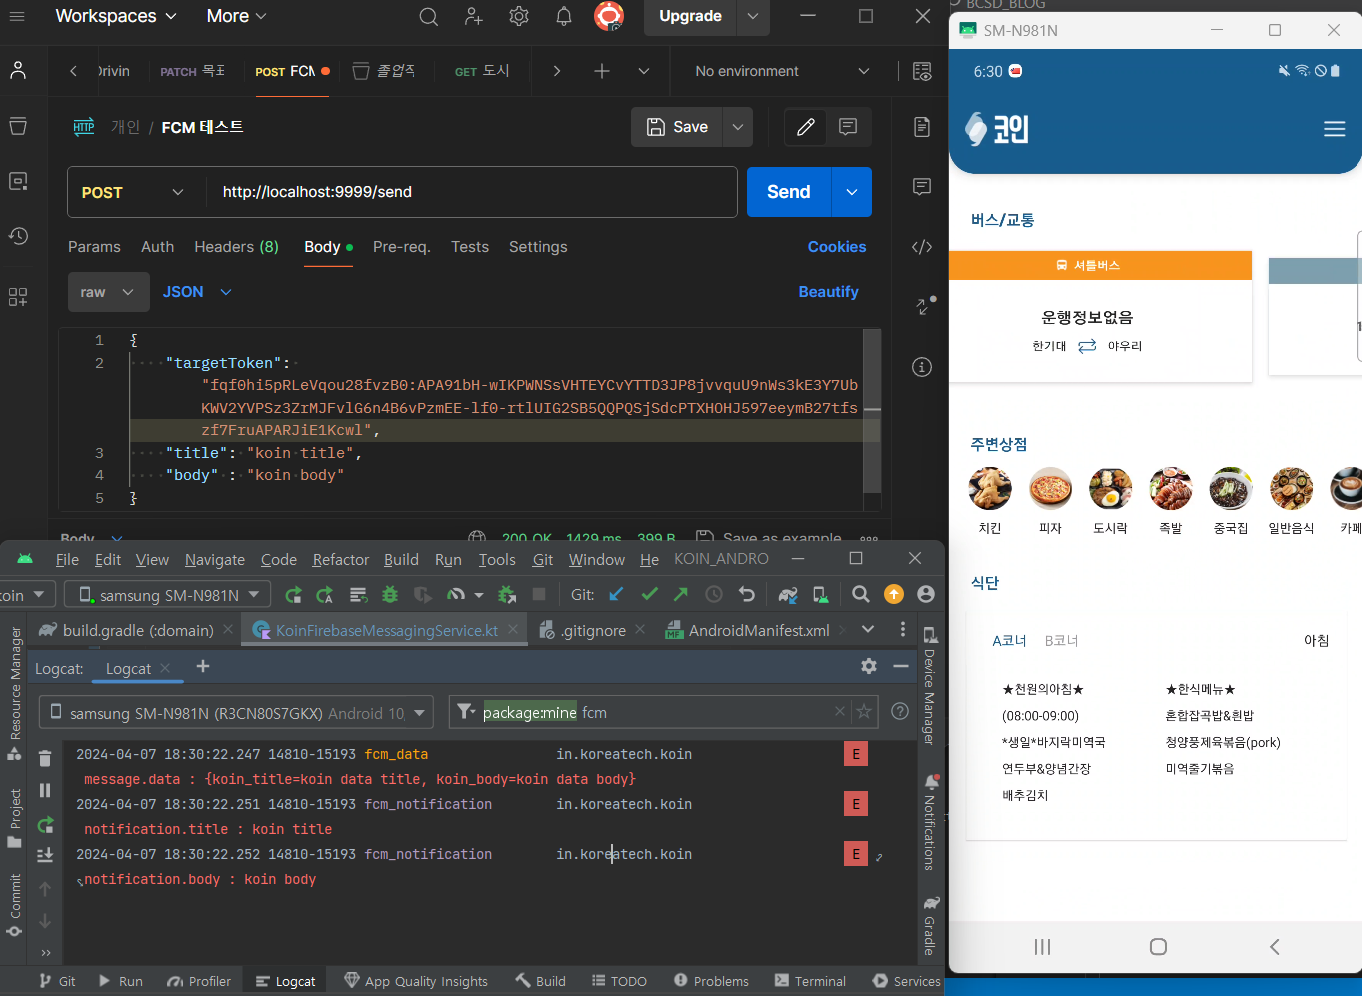
Task: Click the edit pencil icon in Postman
Action: (x=806, y=127)
